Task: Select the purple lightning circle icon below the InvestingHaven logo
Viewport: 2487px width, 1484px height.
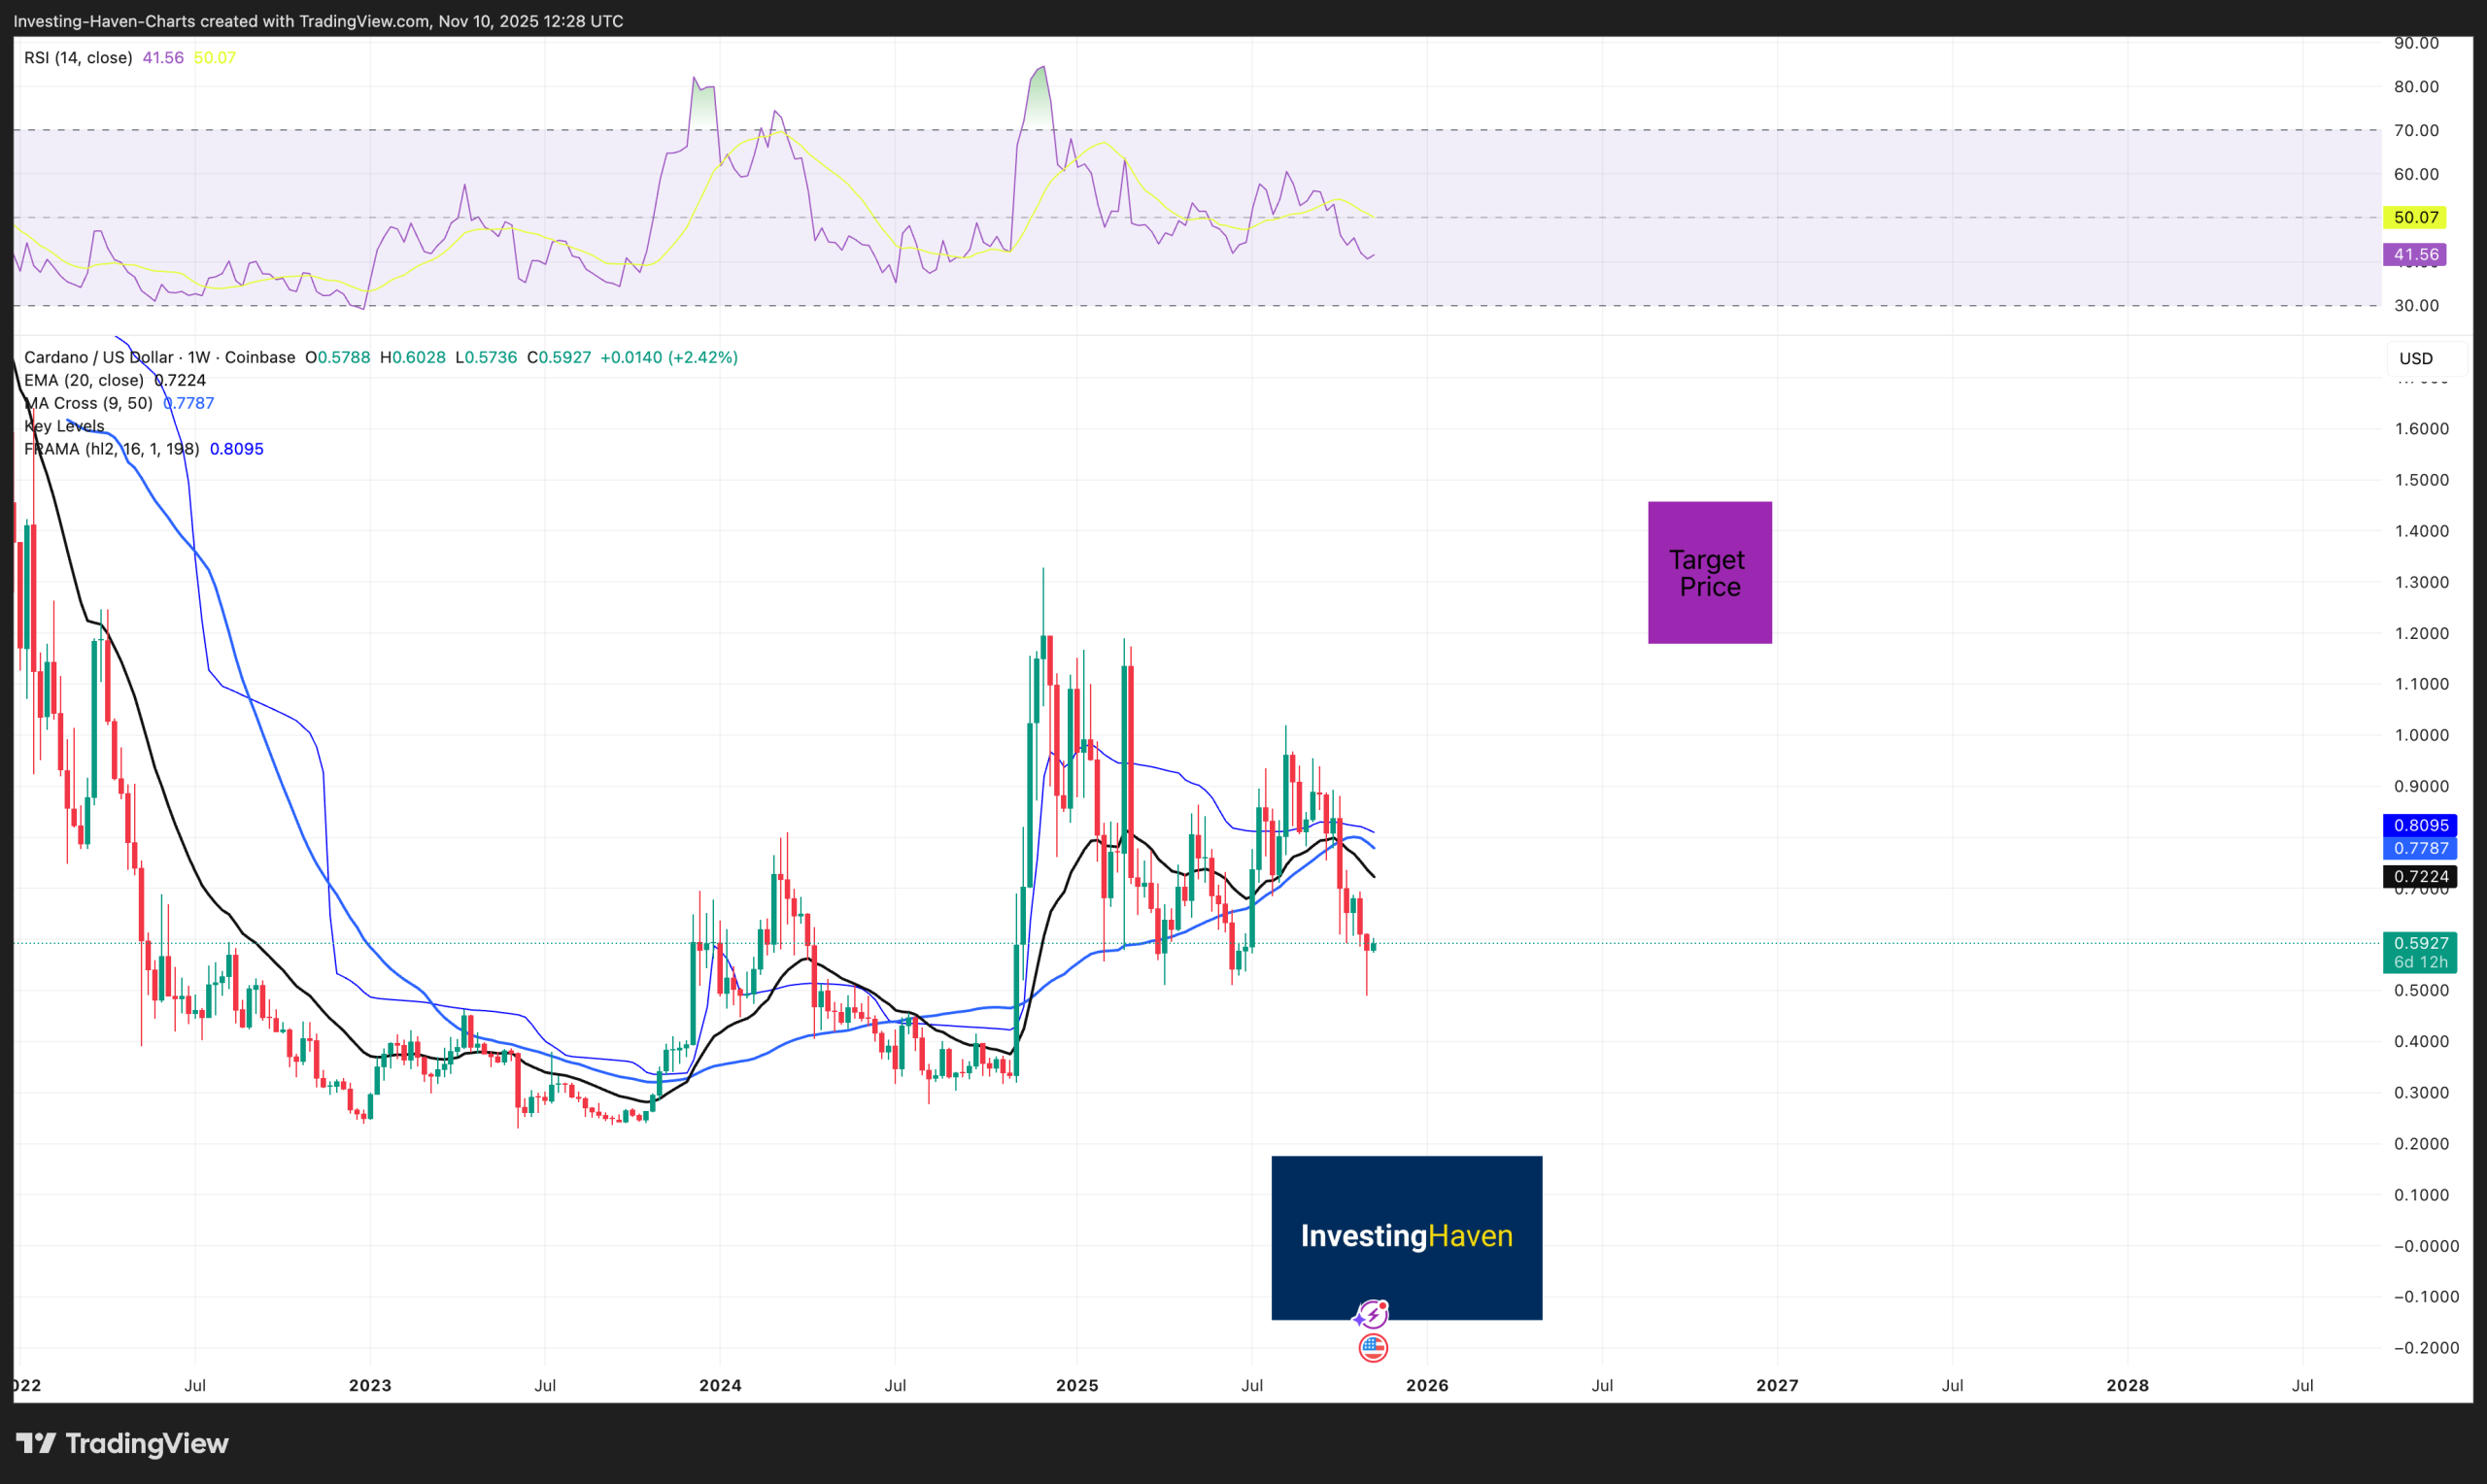Action: [1374, 1314]
